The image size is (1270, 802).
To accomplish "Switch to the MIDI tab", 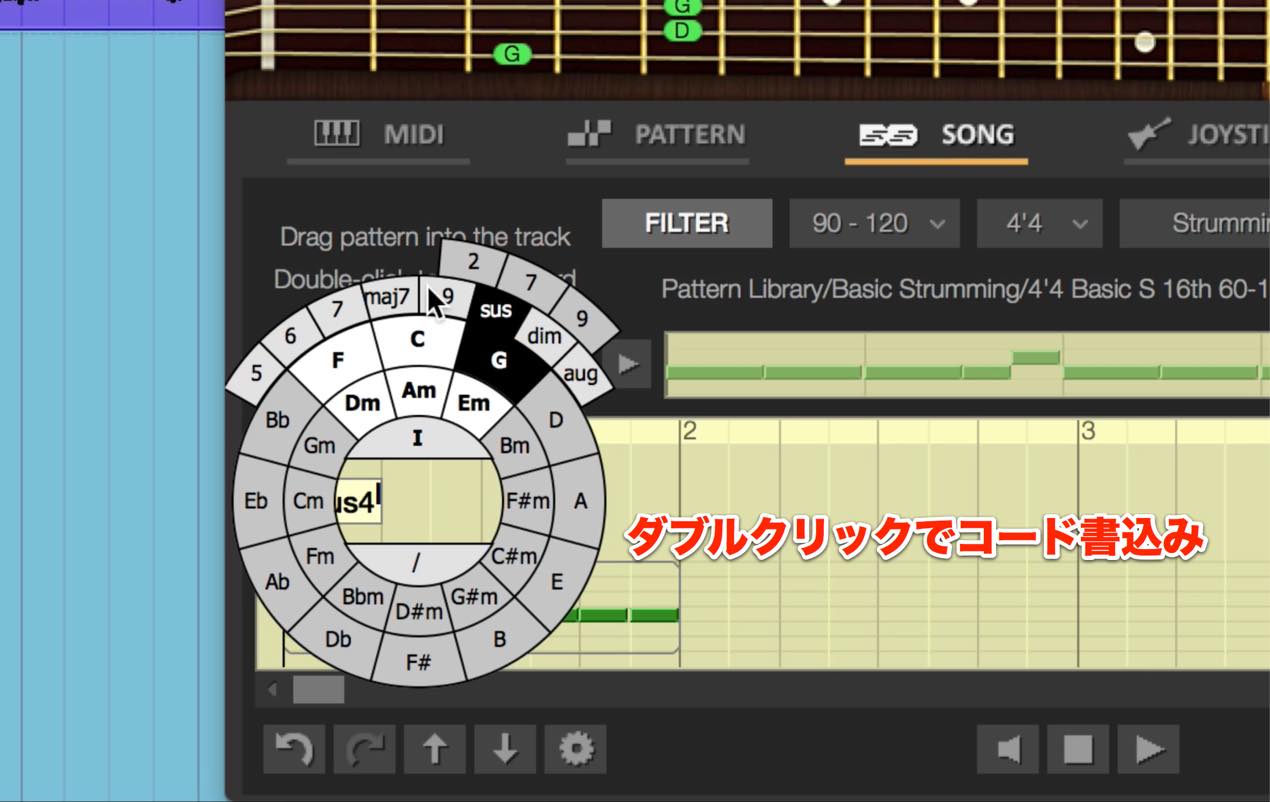I will (x=378, y=134).
